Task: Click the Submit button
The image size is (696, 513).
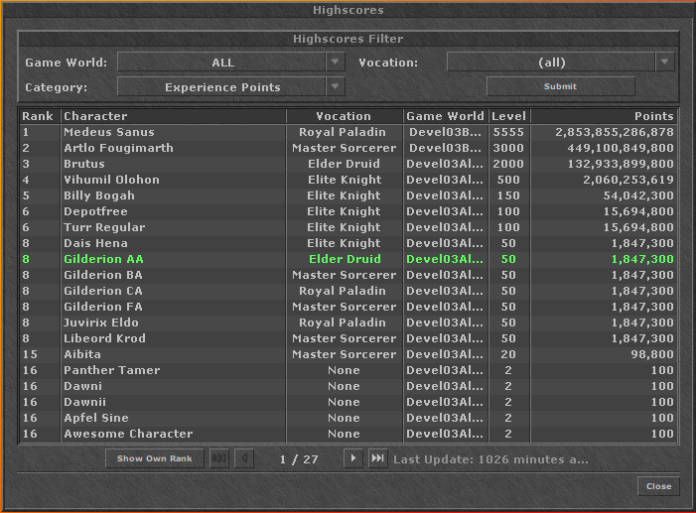Action: (560, 87)
